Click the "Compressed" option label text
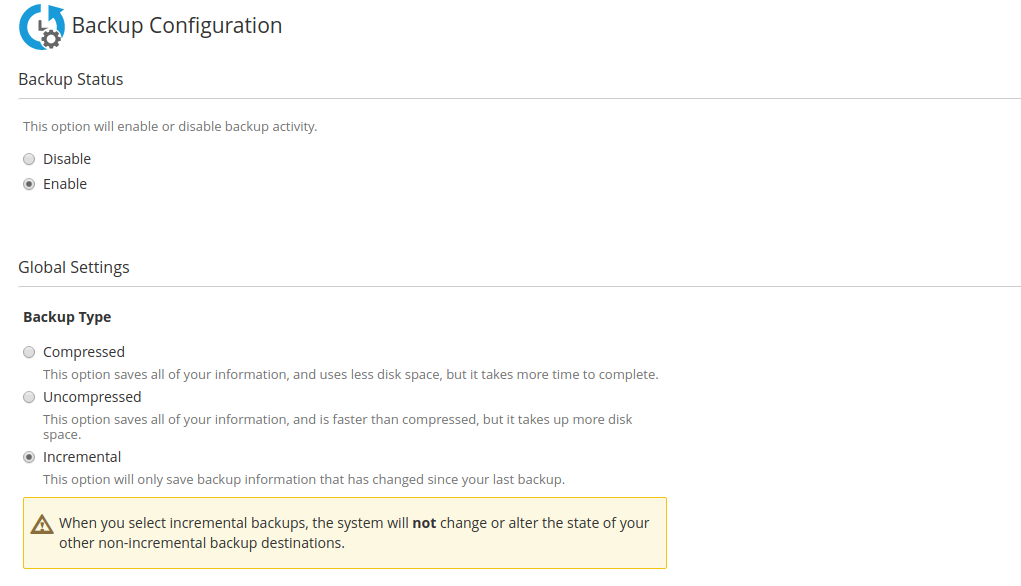The width and height of the screenshot is (1021, 586). click(84, 352)
